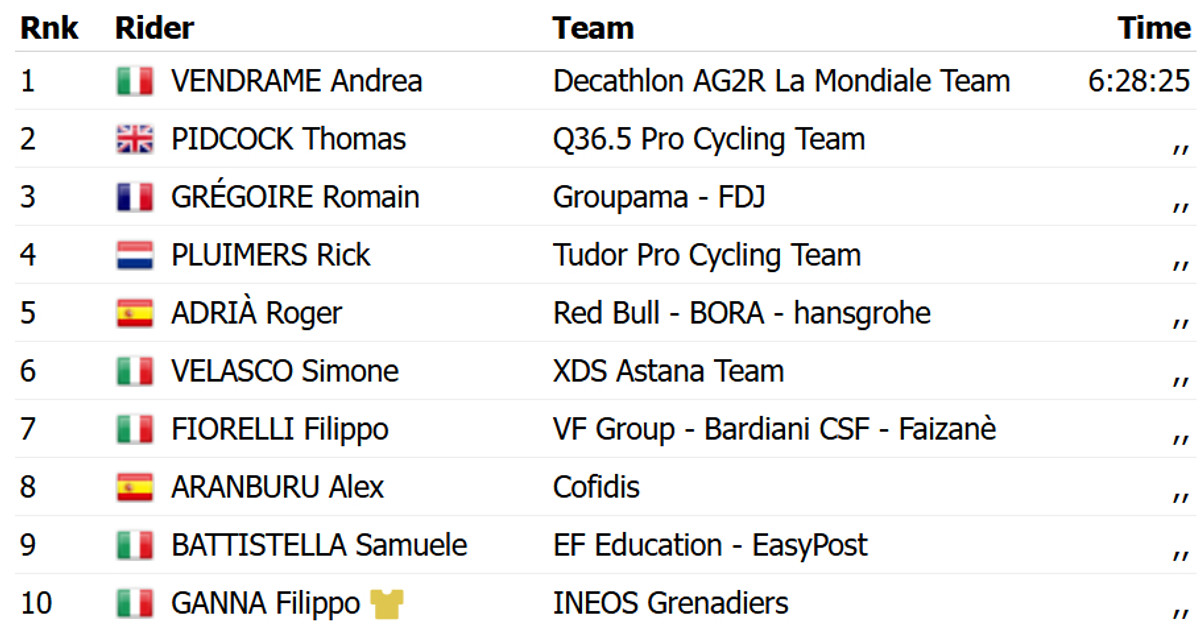
Task: Open rider PIDCOCK Thomas's profile
Action: coord(288,139)
